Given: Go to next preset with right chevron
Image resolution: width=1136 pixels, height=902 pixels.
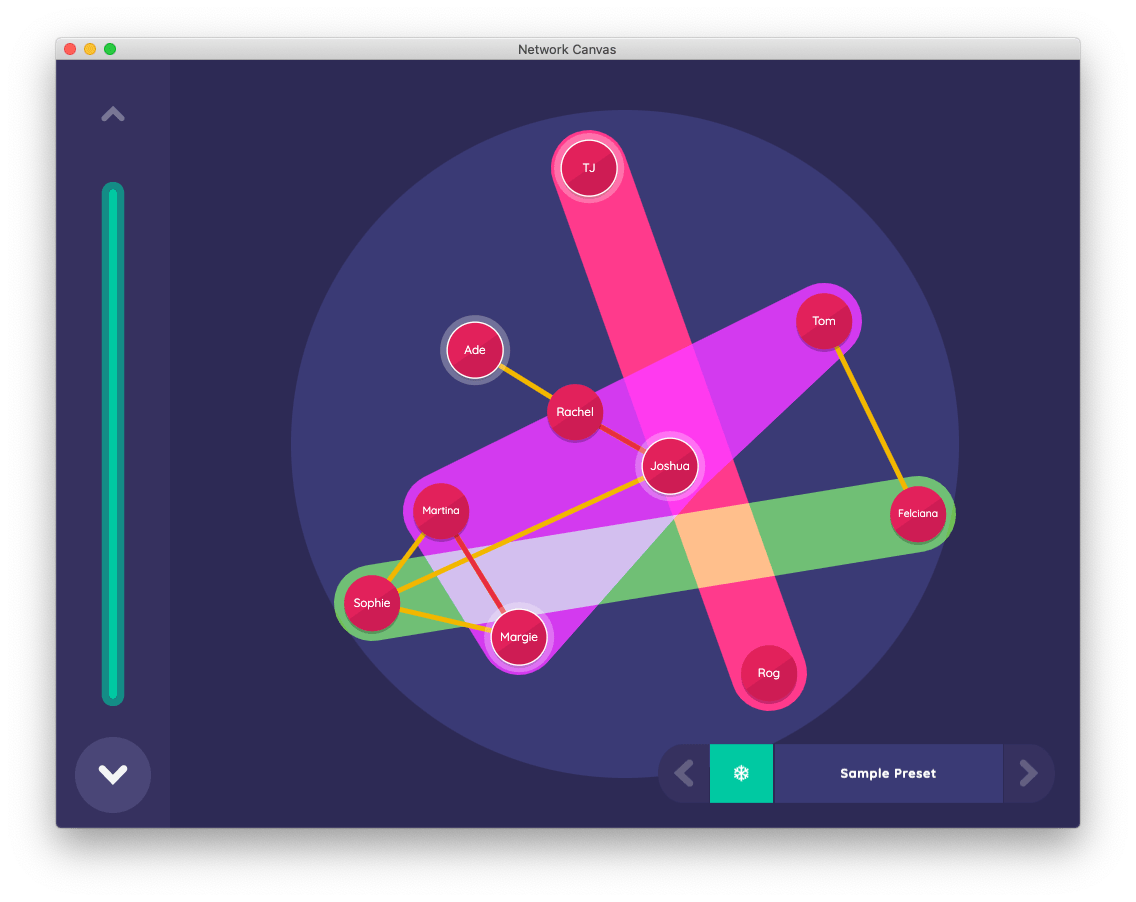Looking at the screenshot, I should tap(1028, 773).
